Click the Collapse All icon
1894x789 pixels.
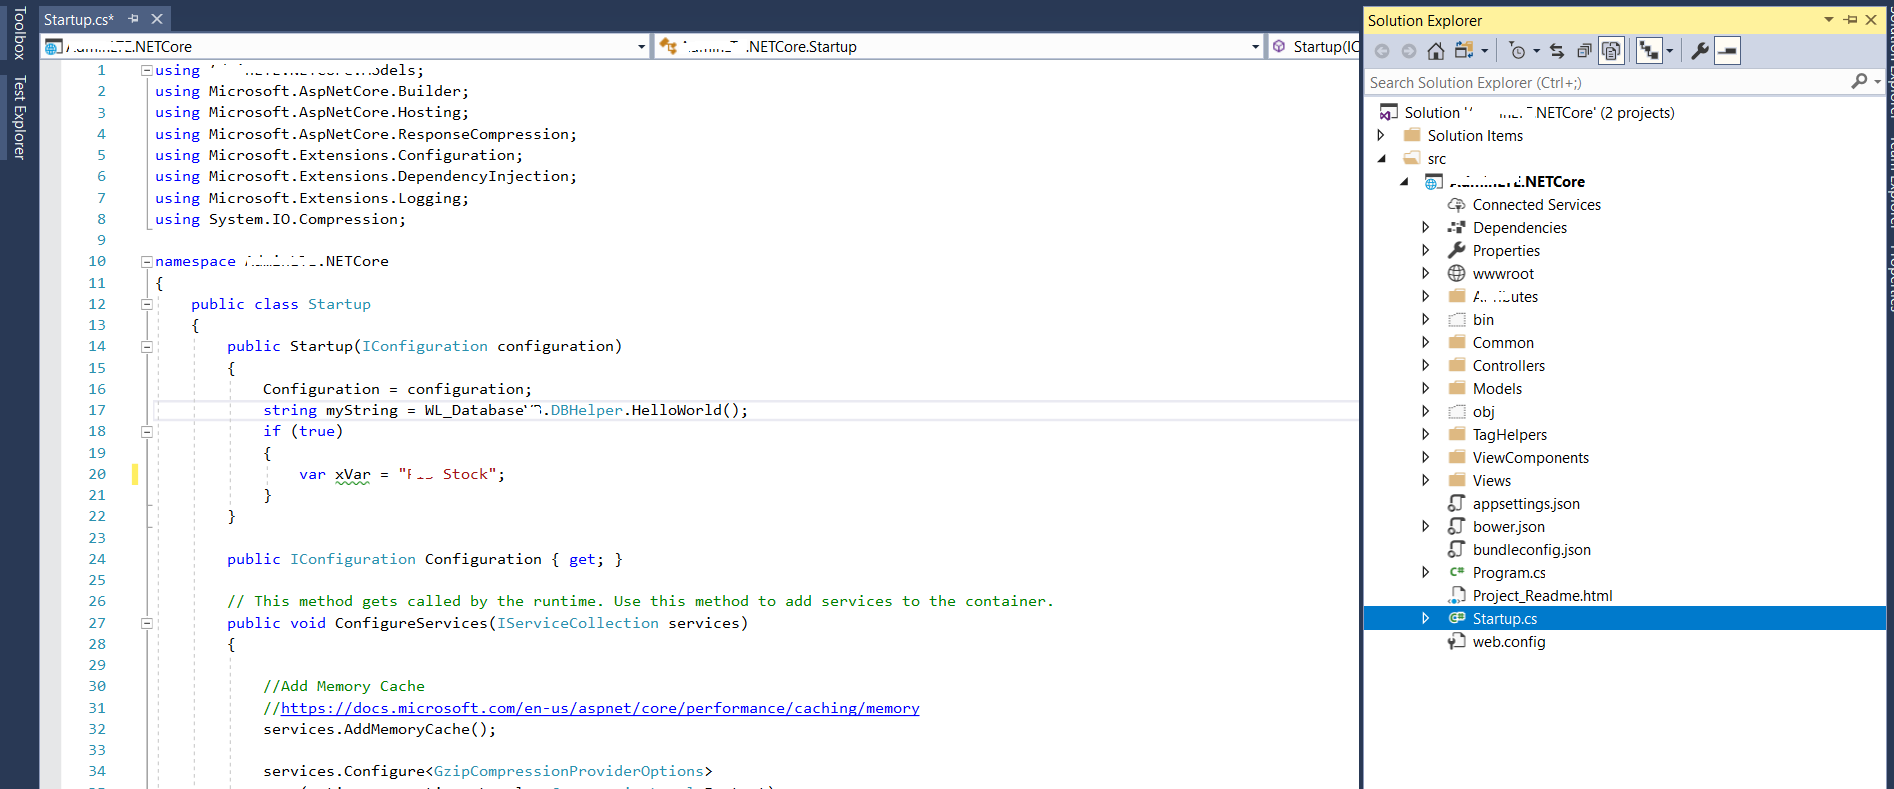point(1584,51)
